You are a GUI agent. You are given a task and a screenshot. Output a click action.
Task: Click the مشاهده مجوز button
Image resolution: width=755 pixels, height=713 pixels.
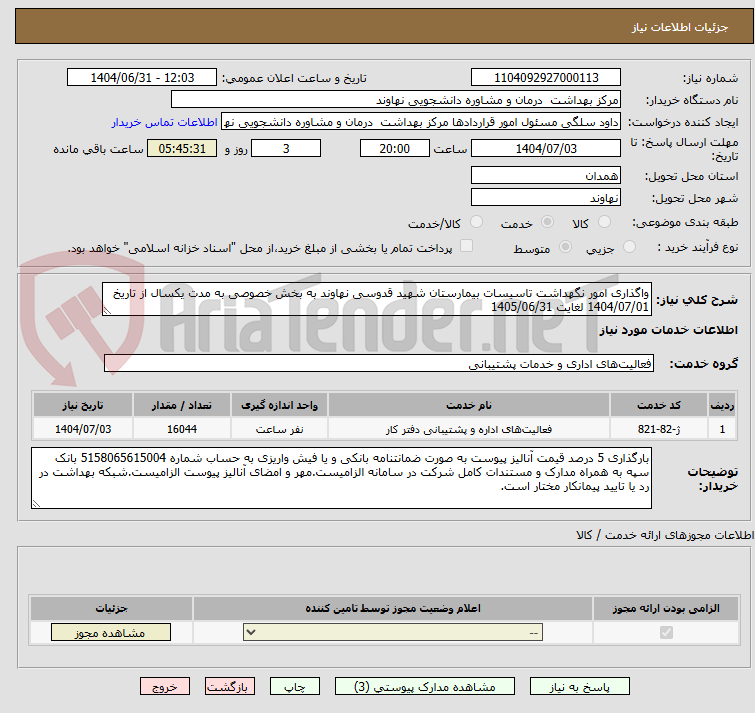[x=111, y=633]
